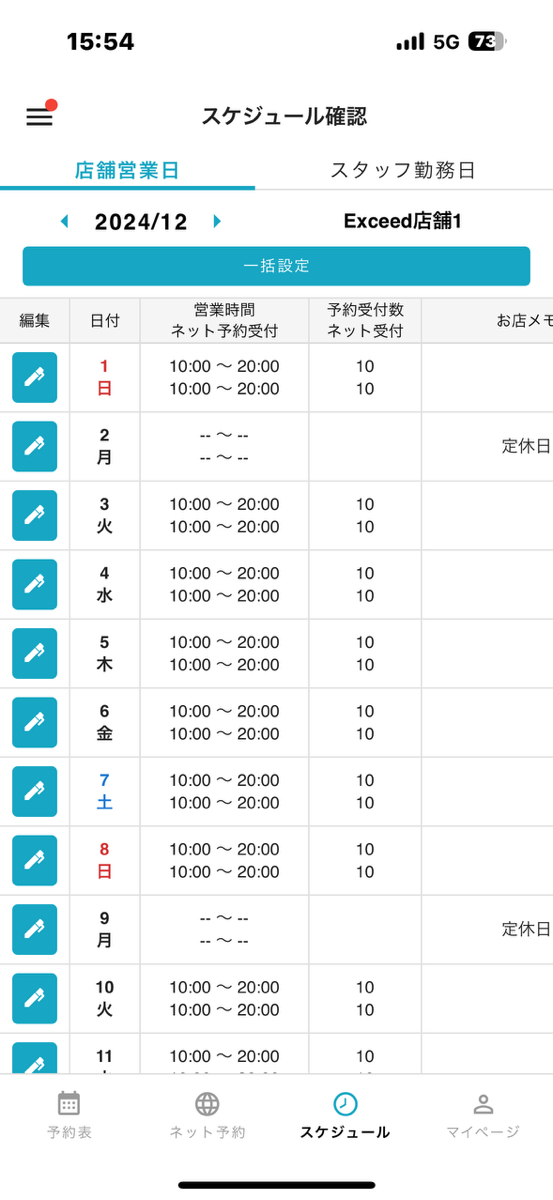Go to マイページ profile tab
The image size is (553, 1200).
(x=483, y=1115)
